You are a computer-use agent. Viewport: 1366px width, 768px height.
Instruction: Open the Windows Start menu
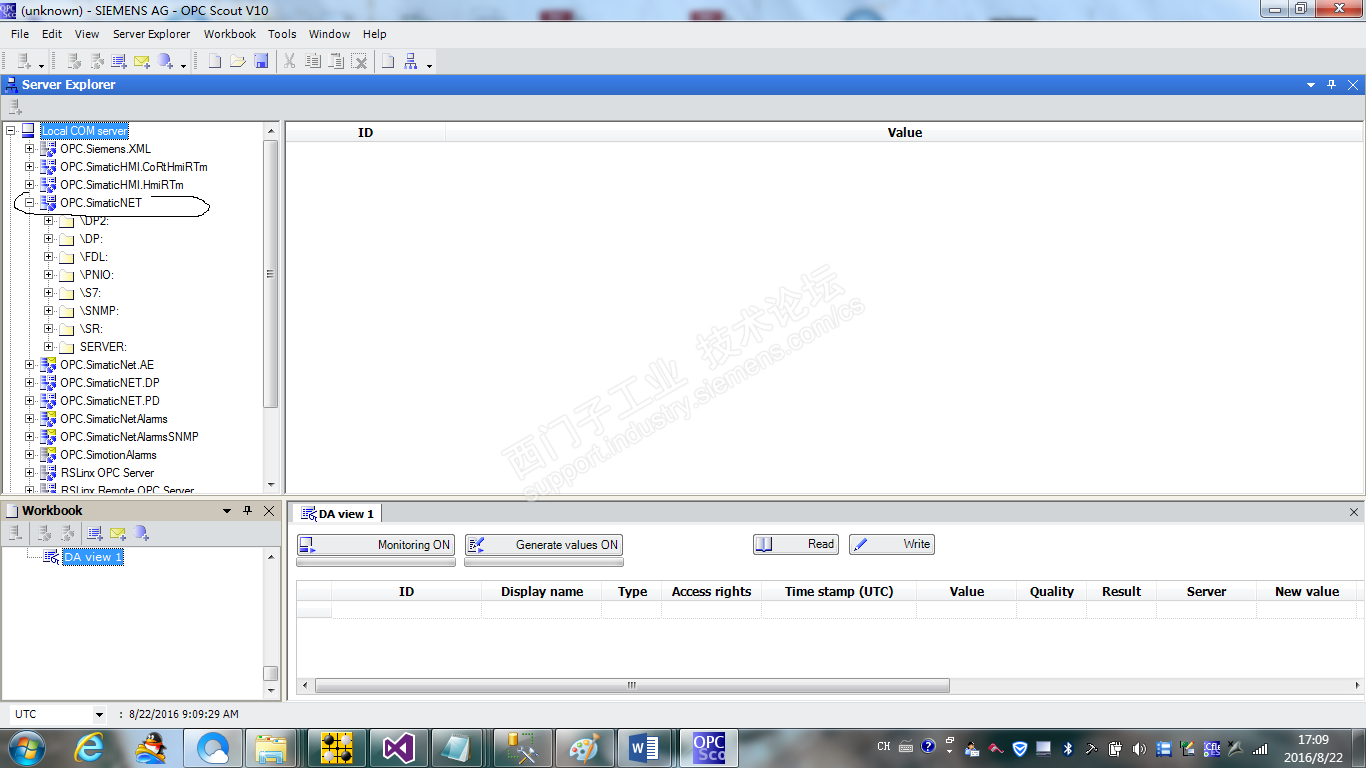click(x=26, y=748)
